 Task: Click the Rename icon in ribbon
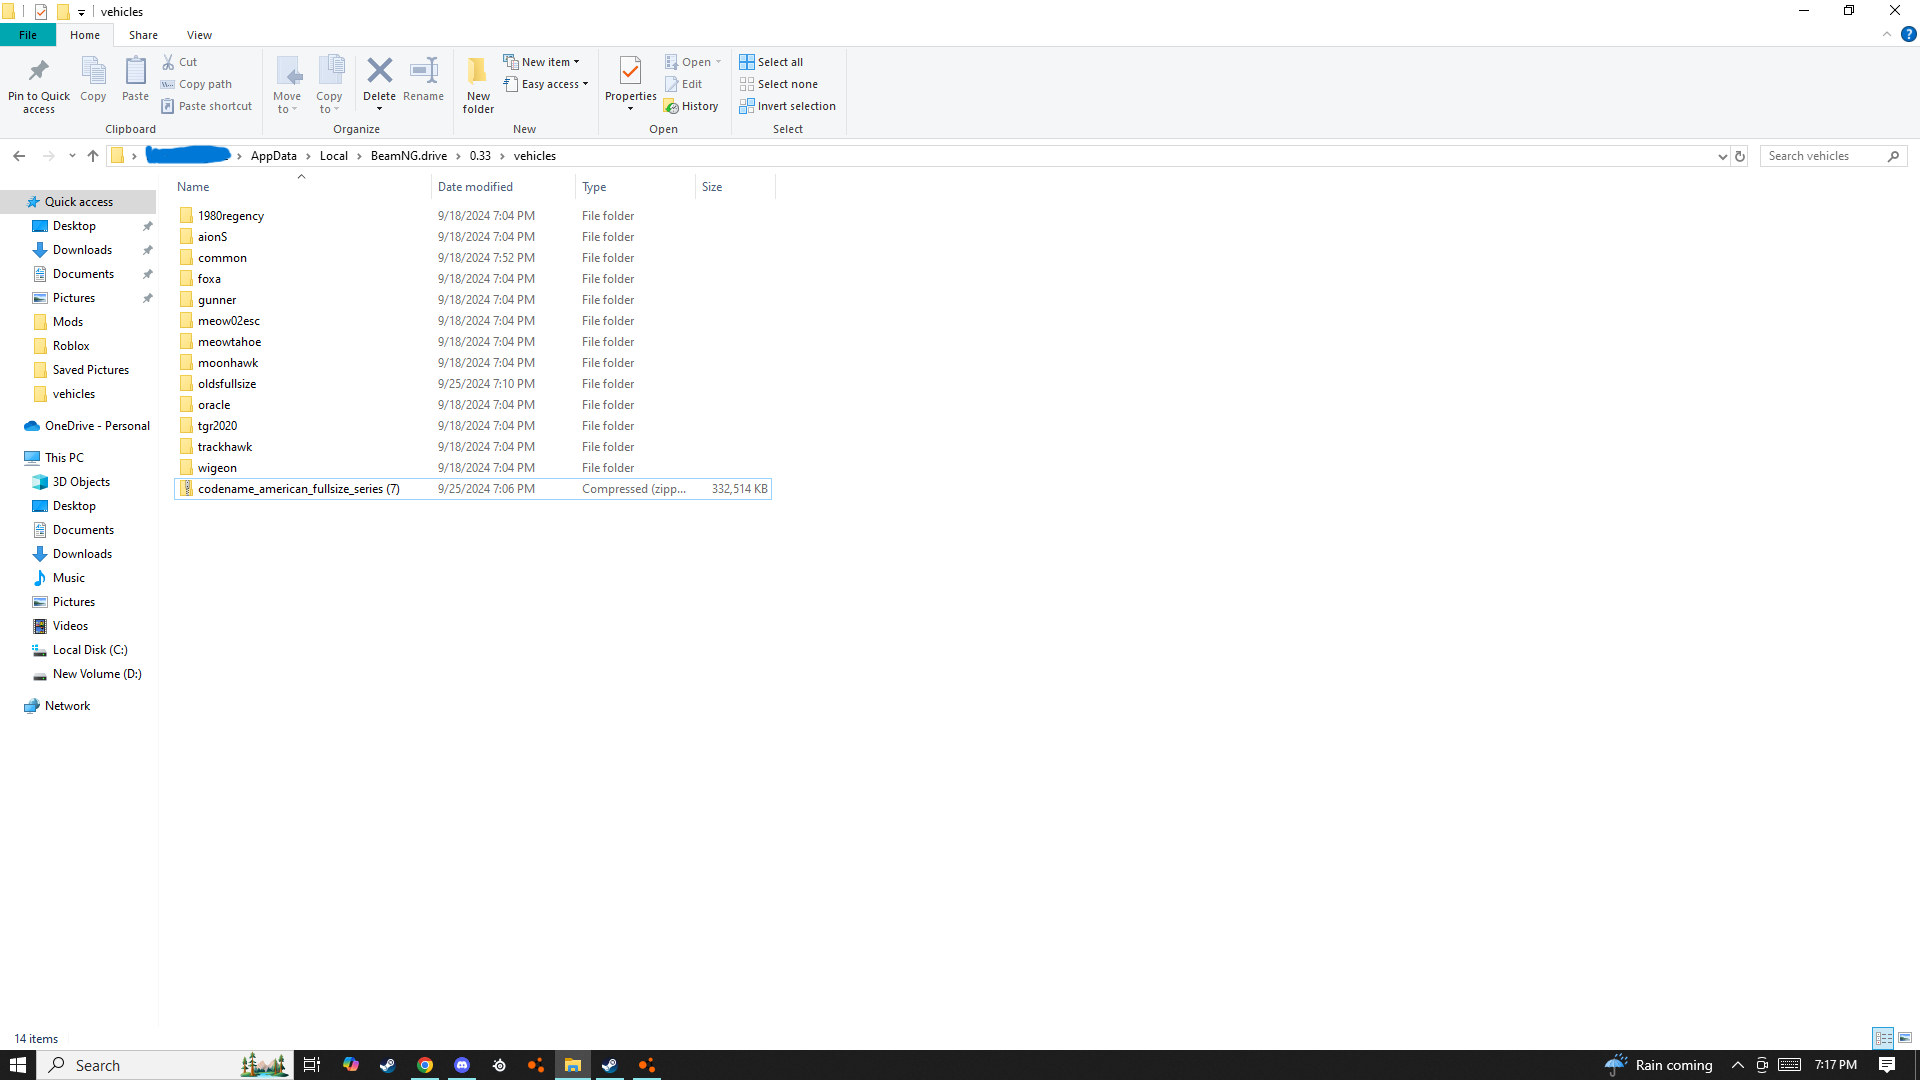423,71
